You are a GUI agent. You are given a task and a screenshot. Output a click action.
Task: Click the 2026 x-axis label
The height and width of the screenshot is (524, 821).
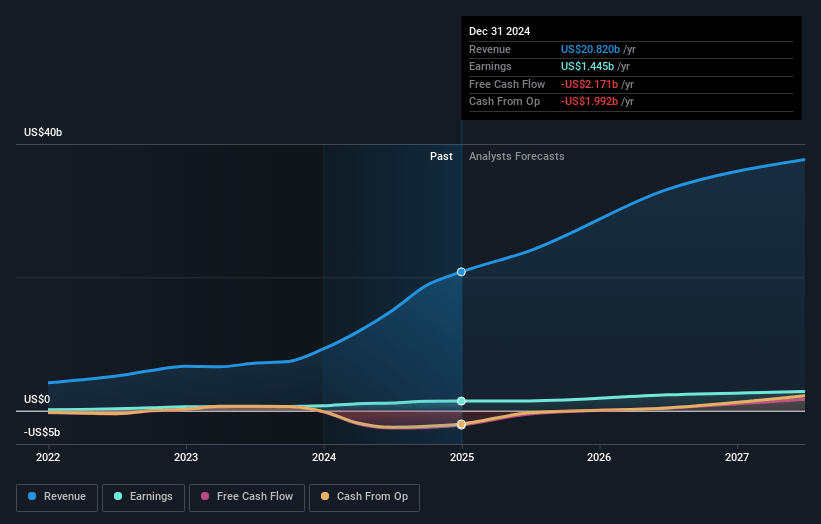(x=599, y=458)
